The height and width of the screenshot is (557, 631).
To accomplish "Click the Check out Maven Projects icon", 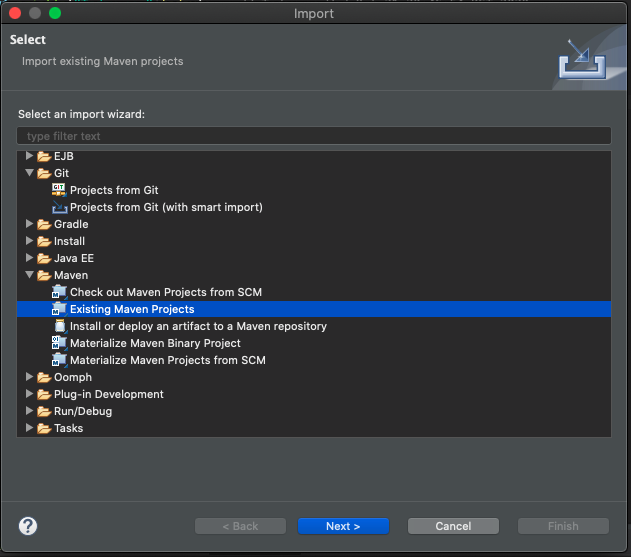I will [x=59, y=292].
